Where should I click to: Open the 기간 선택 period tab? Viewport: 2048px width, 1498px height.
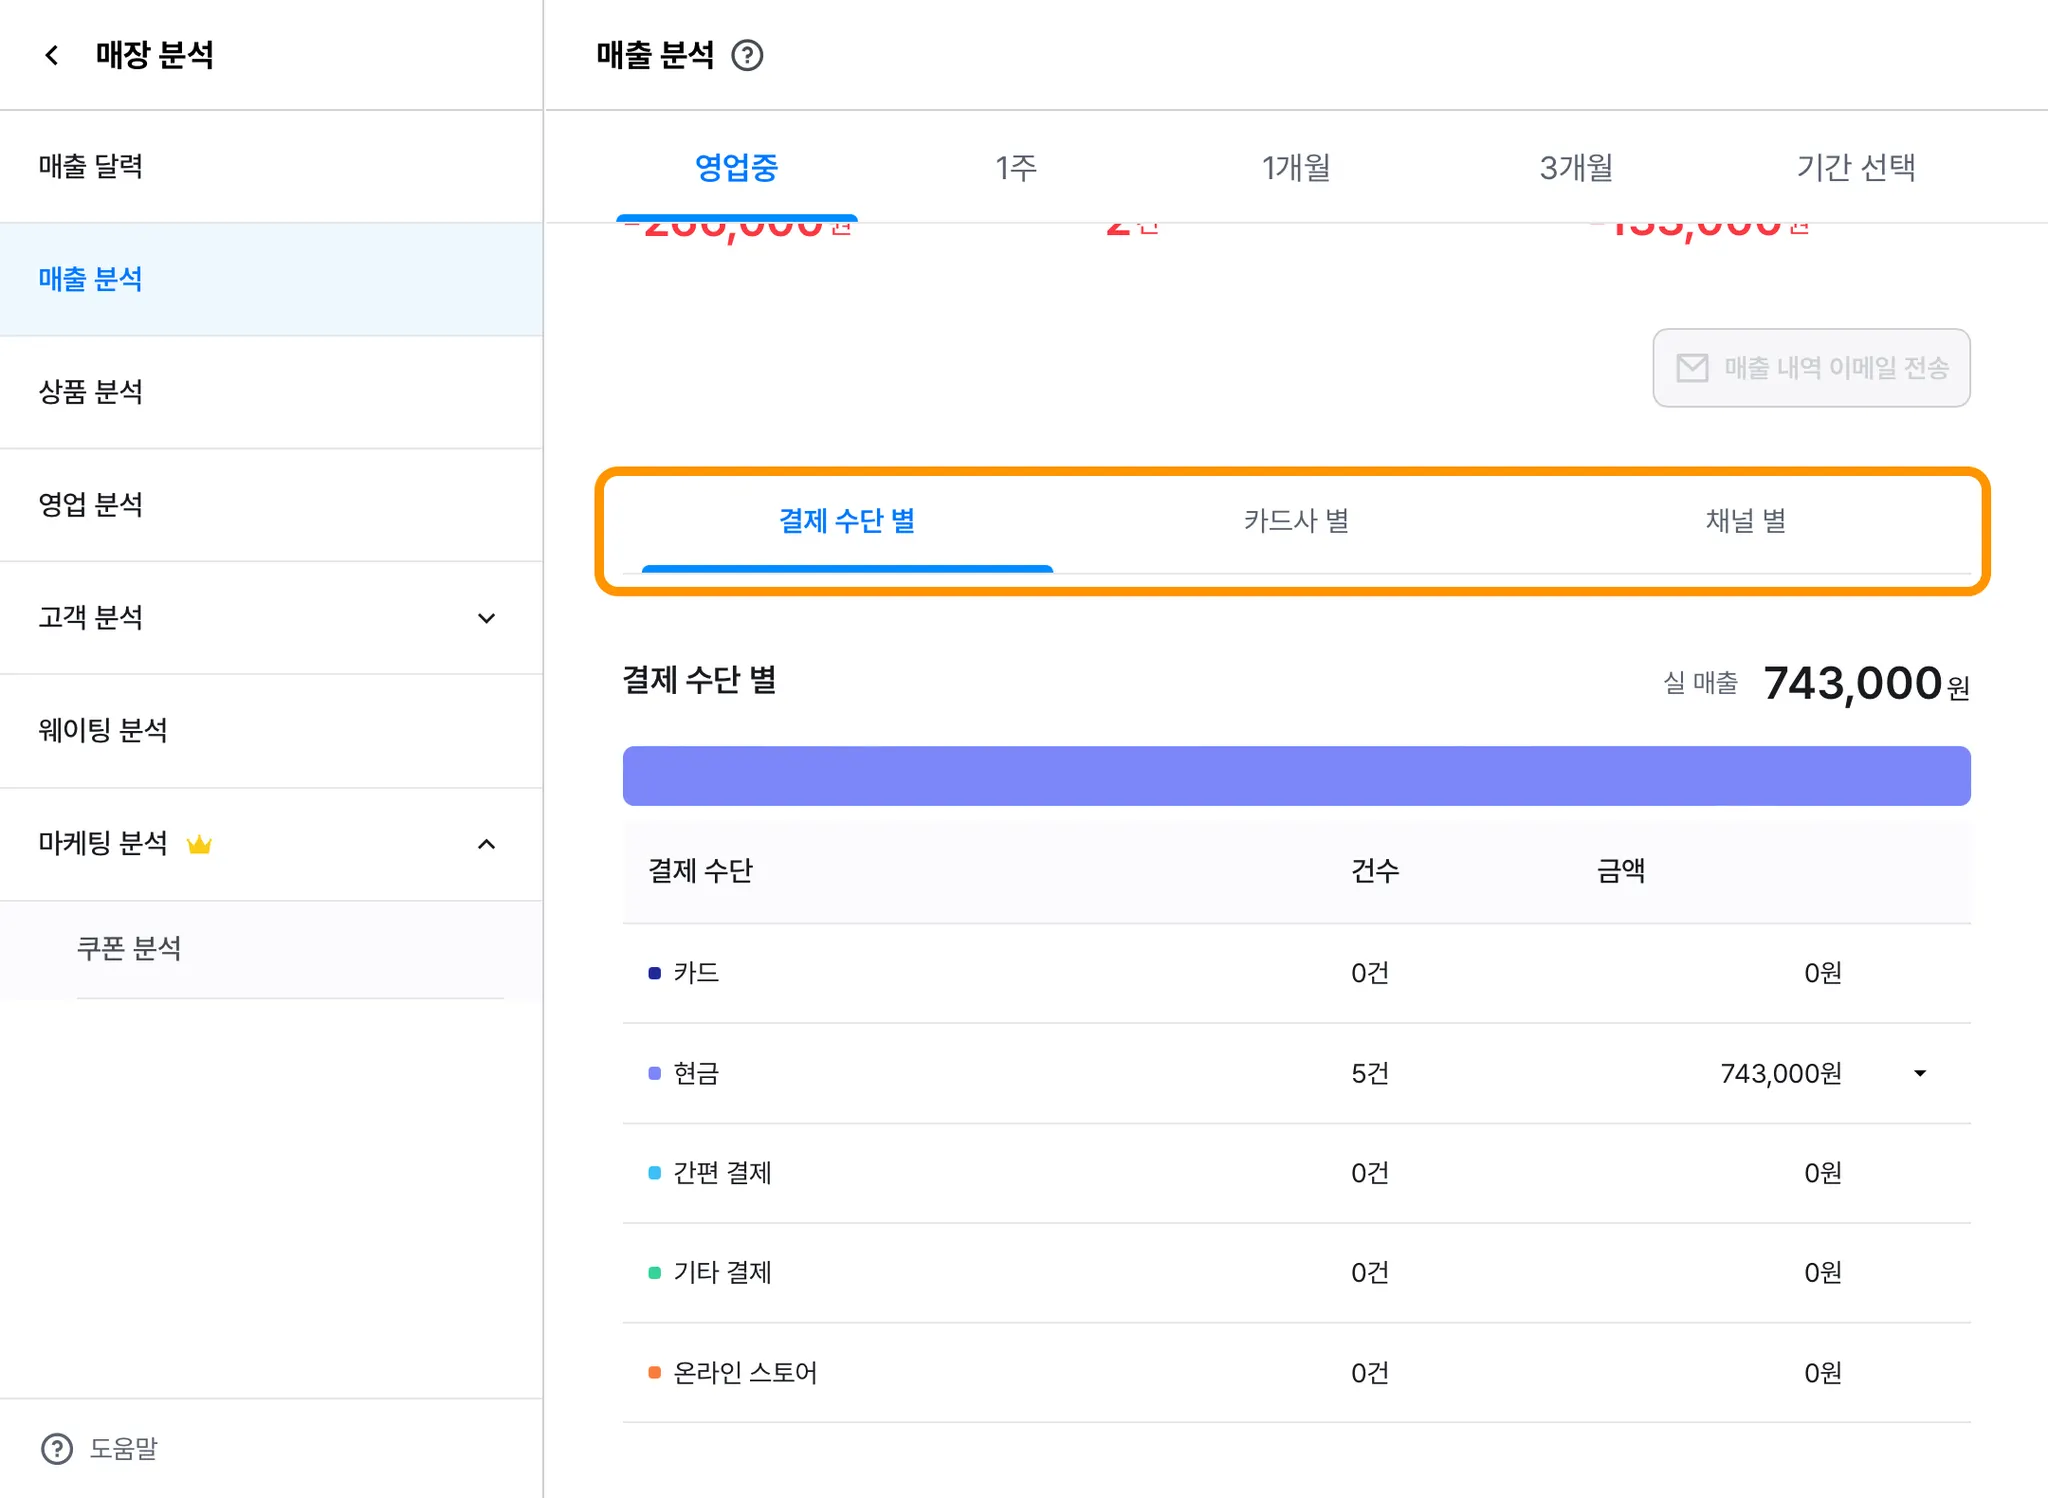pyautogui.click(x=1856, y=167)
